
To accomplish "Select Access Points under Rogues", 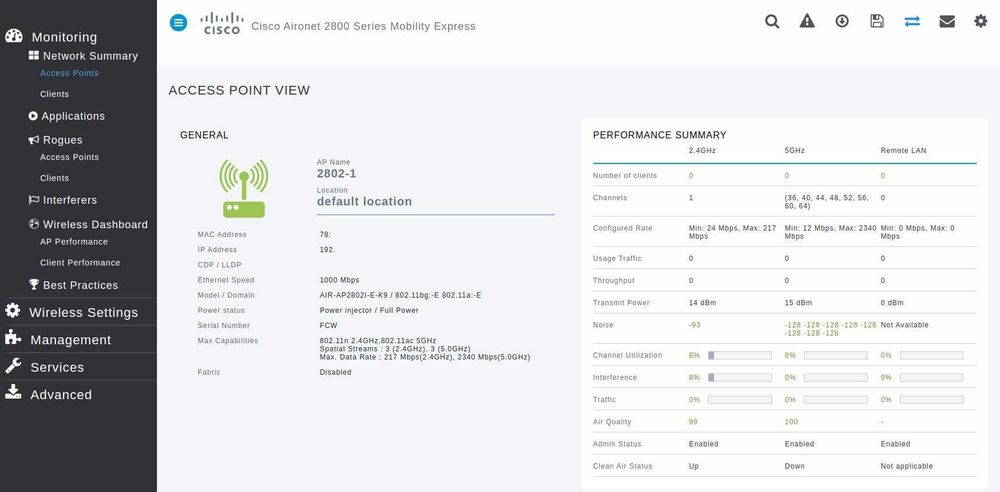I will pyautogui.click(x=69, y=157).
